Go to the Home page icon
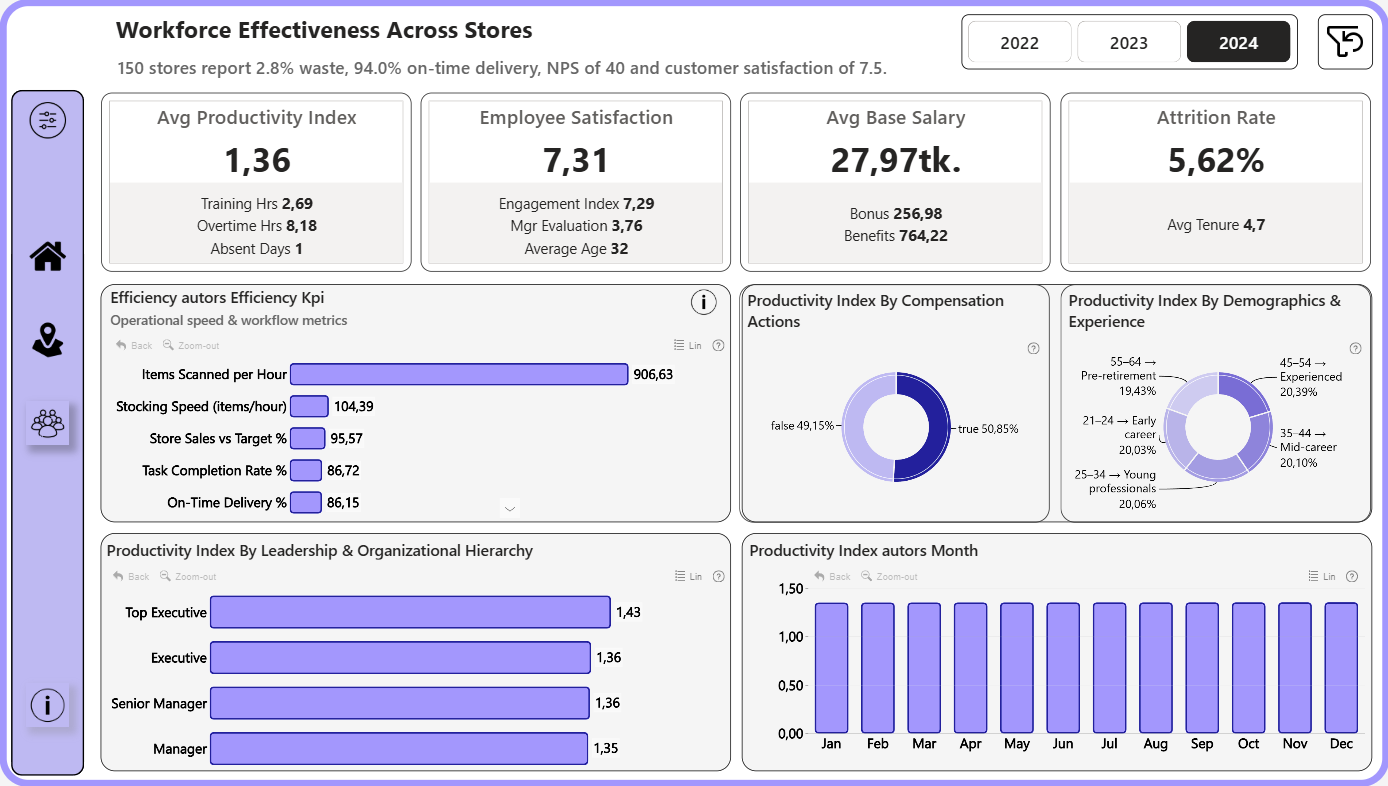The width and height of the screenshot is (1388, 786). [47, 256]
